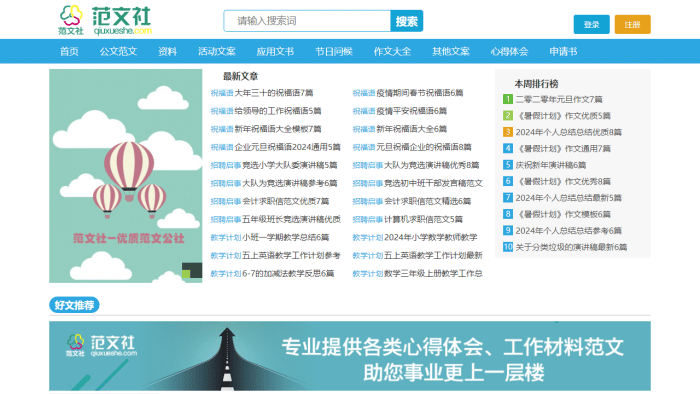Open article 计算机求职信范文5篇

pyautogui.click(x=424, y=219)
